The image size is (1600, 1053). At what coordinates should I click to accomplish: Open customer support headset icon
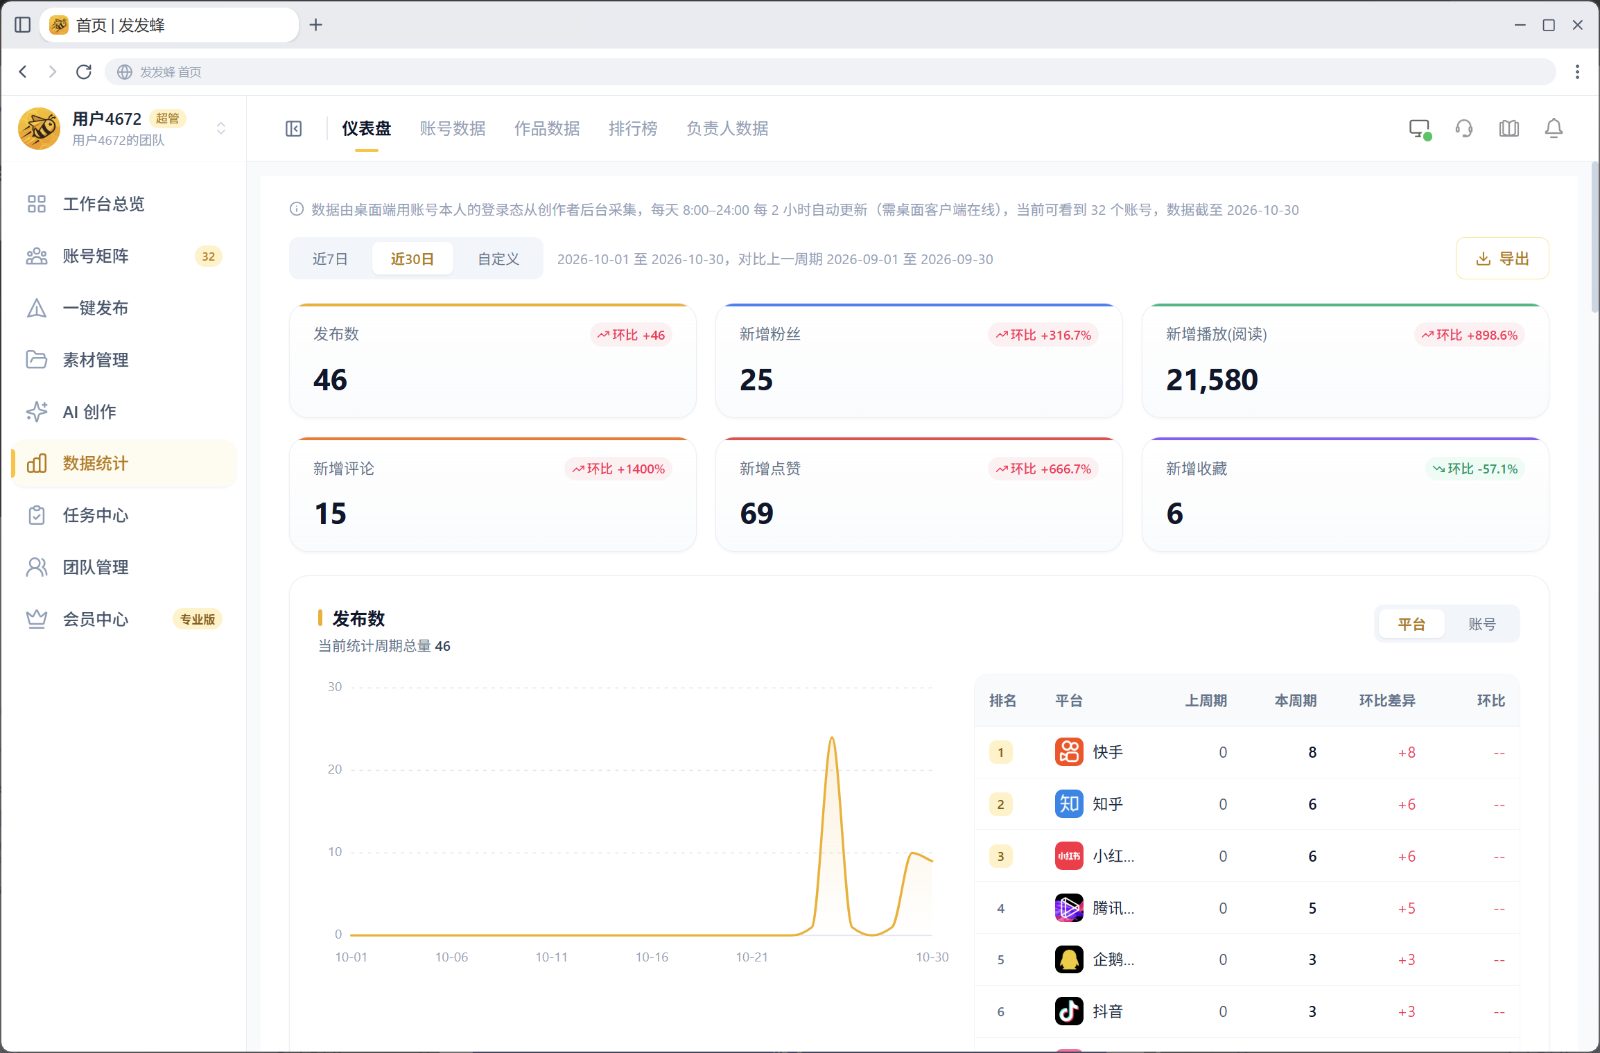(x=1464, y=129)
